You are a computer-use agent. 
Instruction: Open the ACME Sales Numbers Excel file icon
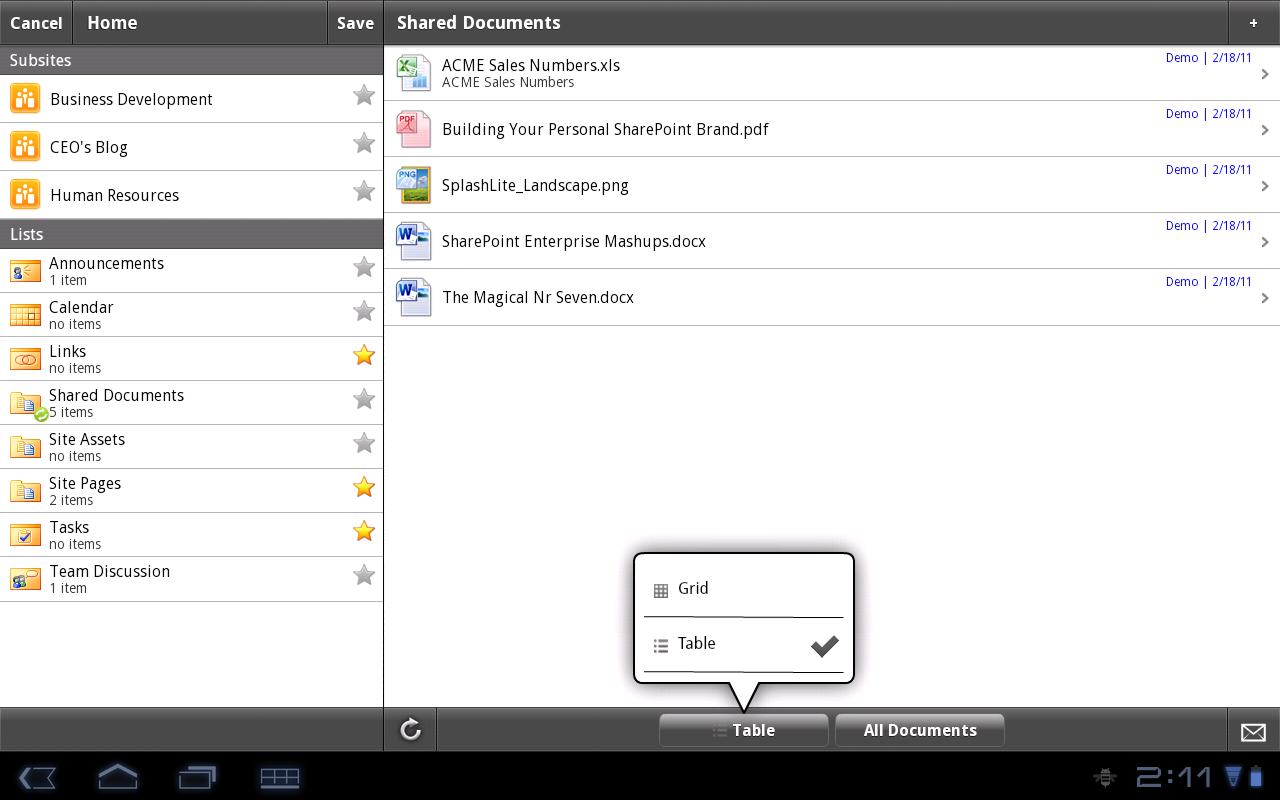click(x=413, y=73)
